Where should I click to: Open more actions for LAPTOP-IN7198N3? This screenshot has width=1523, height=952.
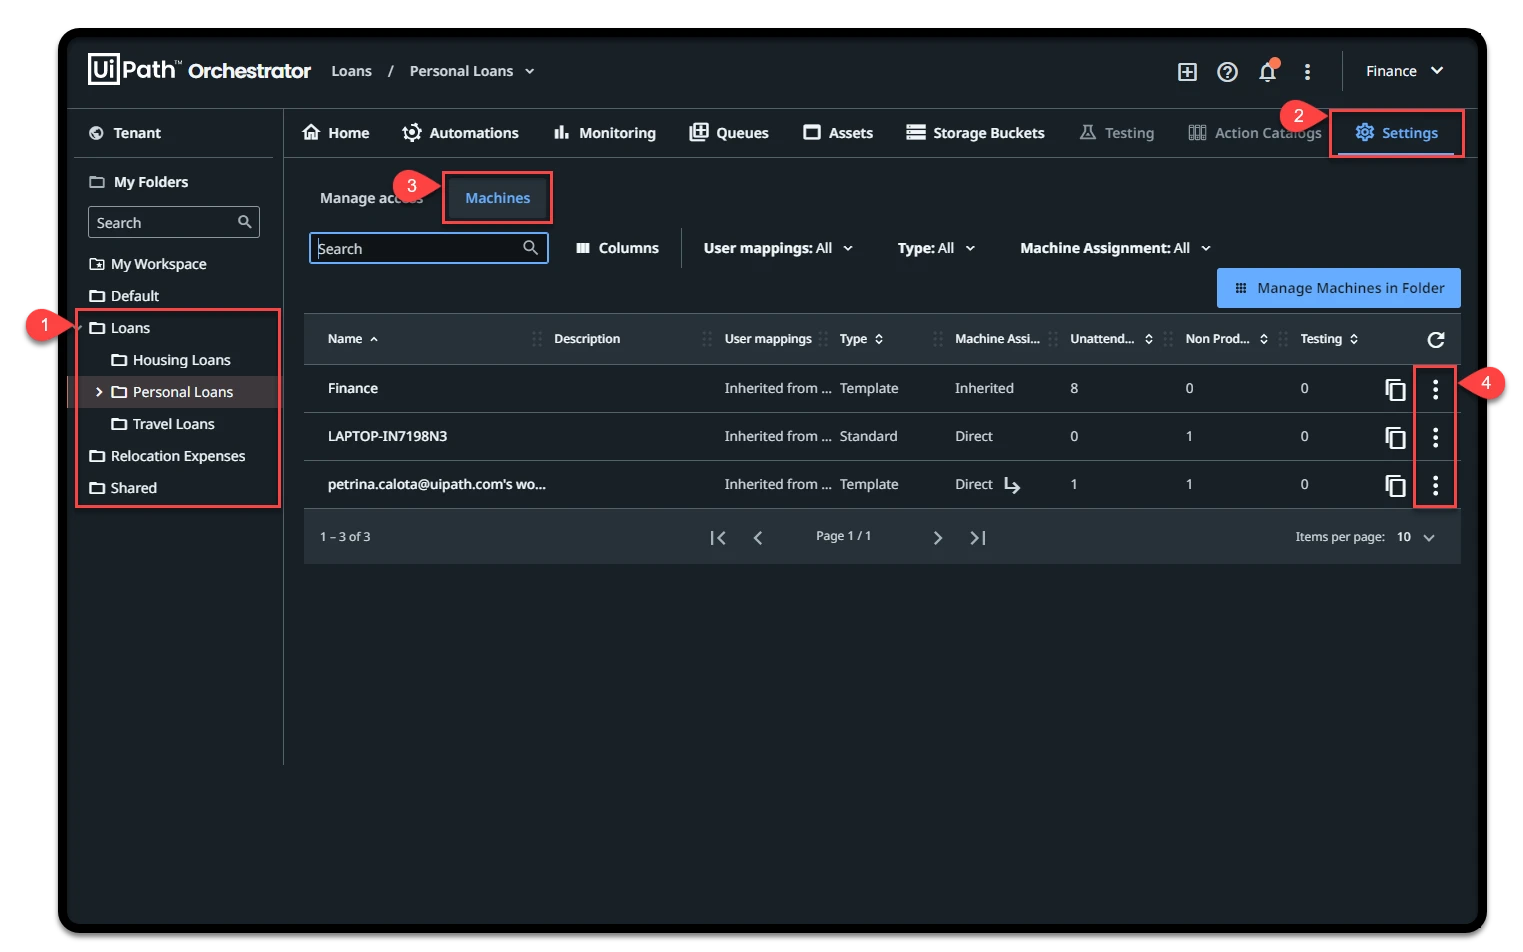pos(1435,437)
